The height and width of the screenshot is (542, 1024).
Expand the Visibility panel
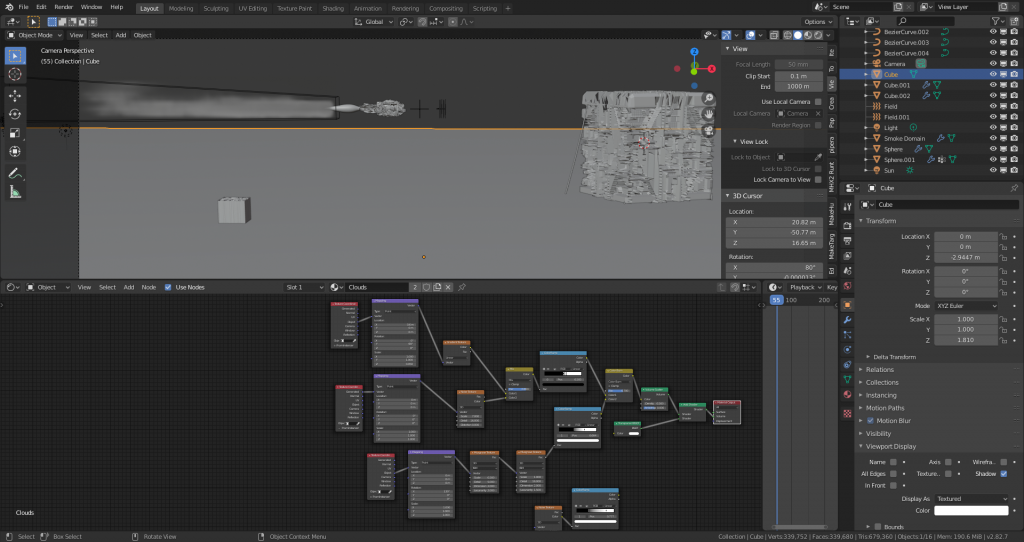pos(861,434)
